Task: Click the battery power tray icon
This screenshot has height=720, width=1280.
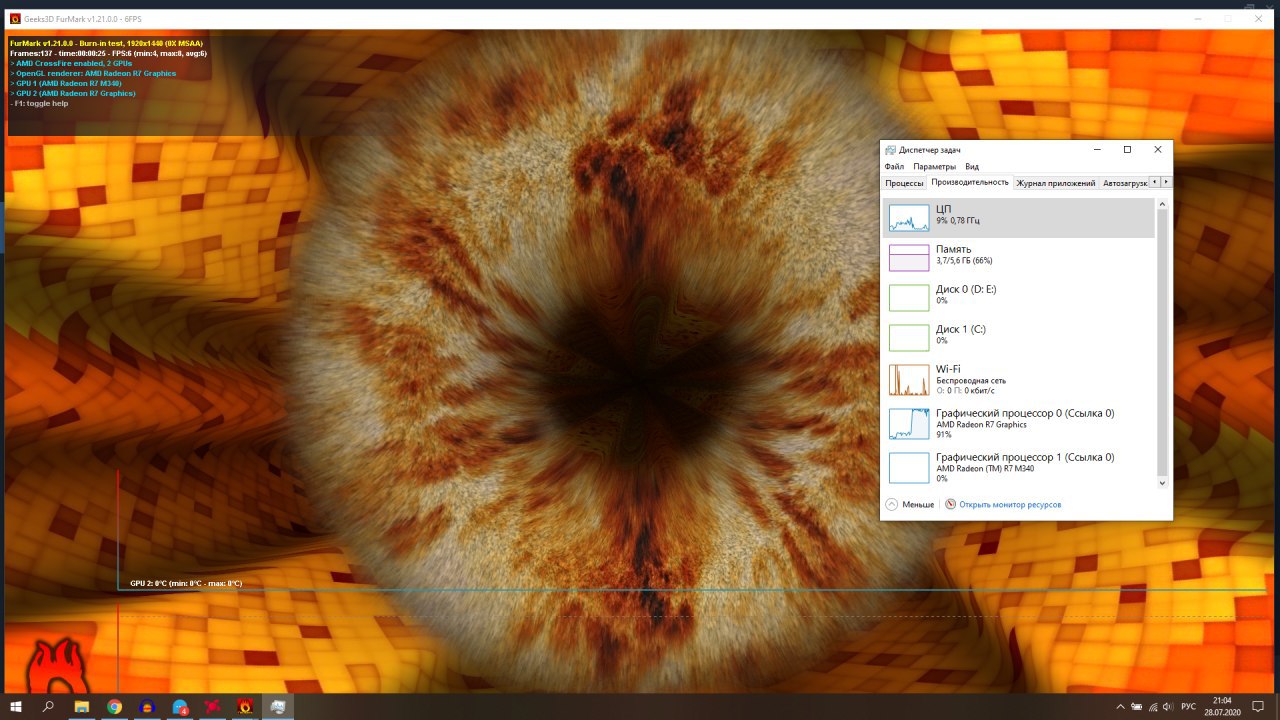Action: click(x=1136, y=706)
